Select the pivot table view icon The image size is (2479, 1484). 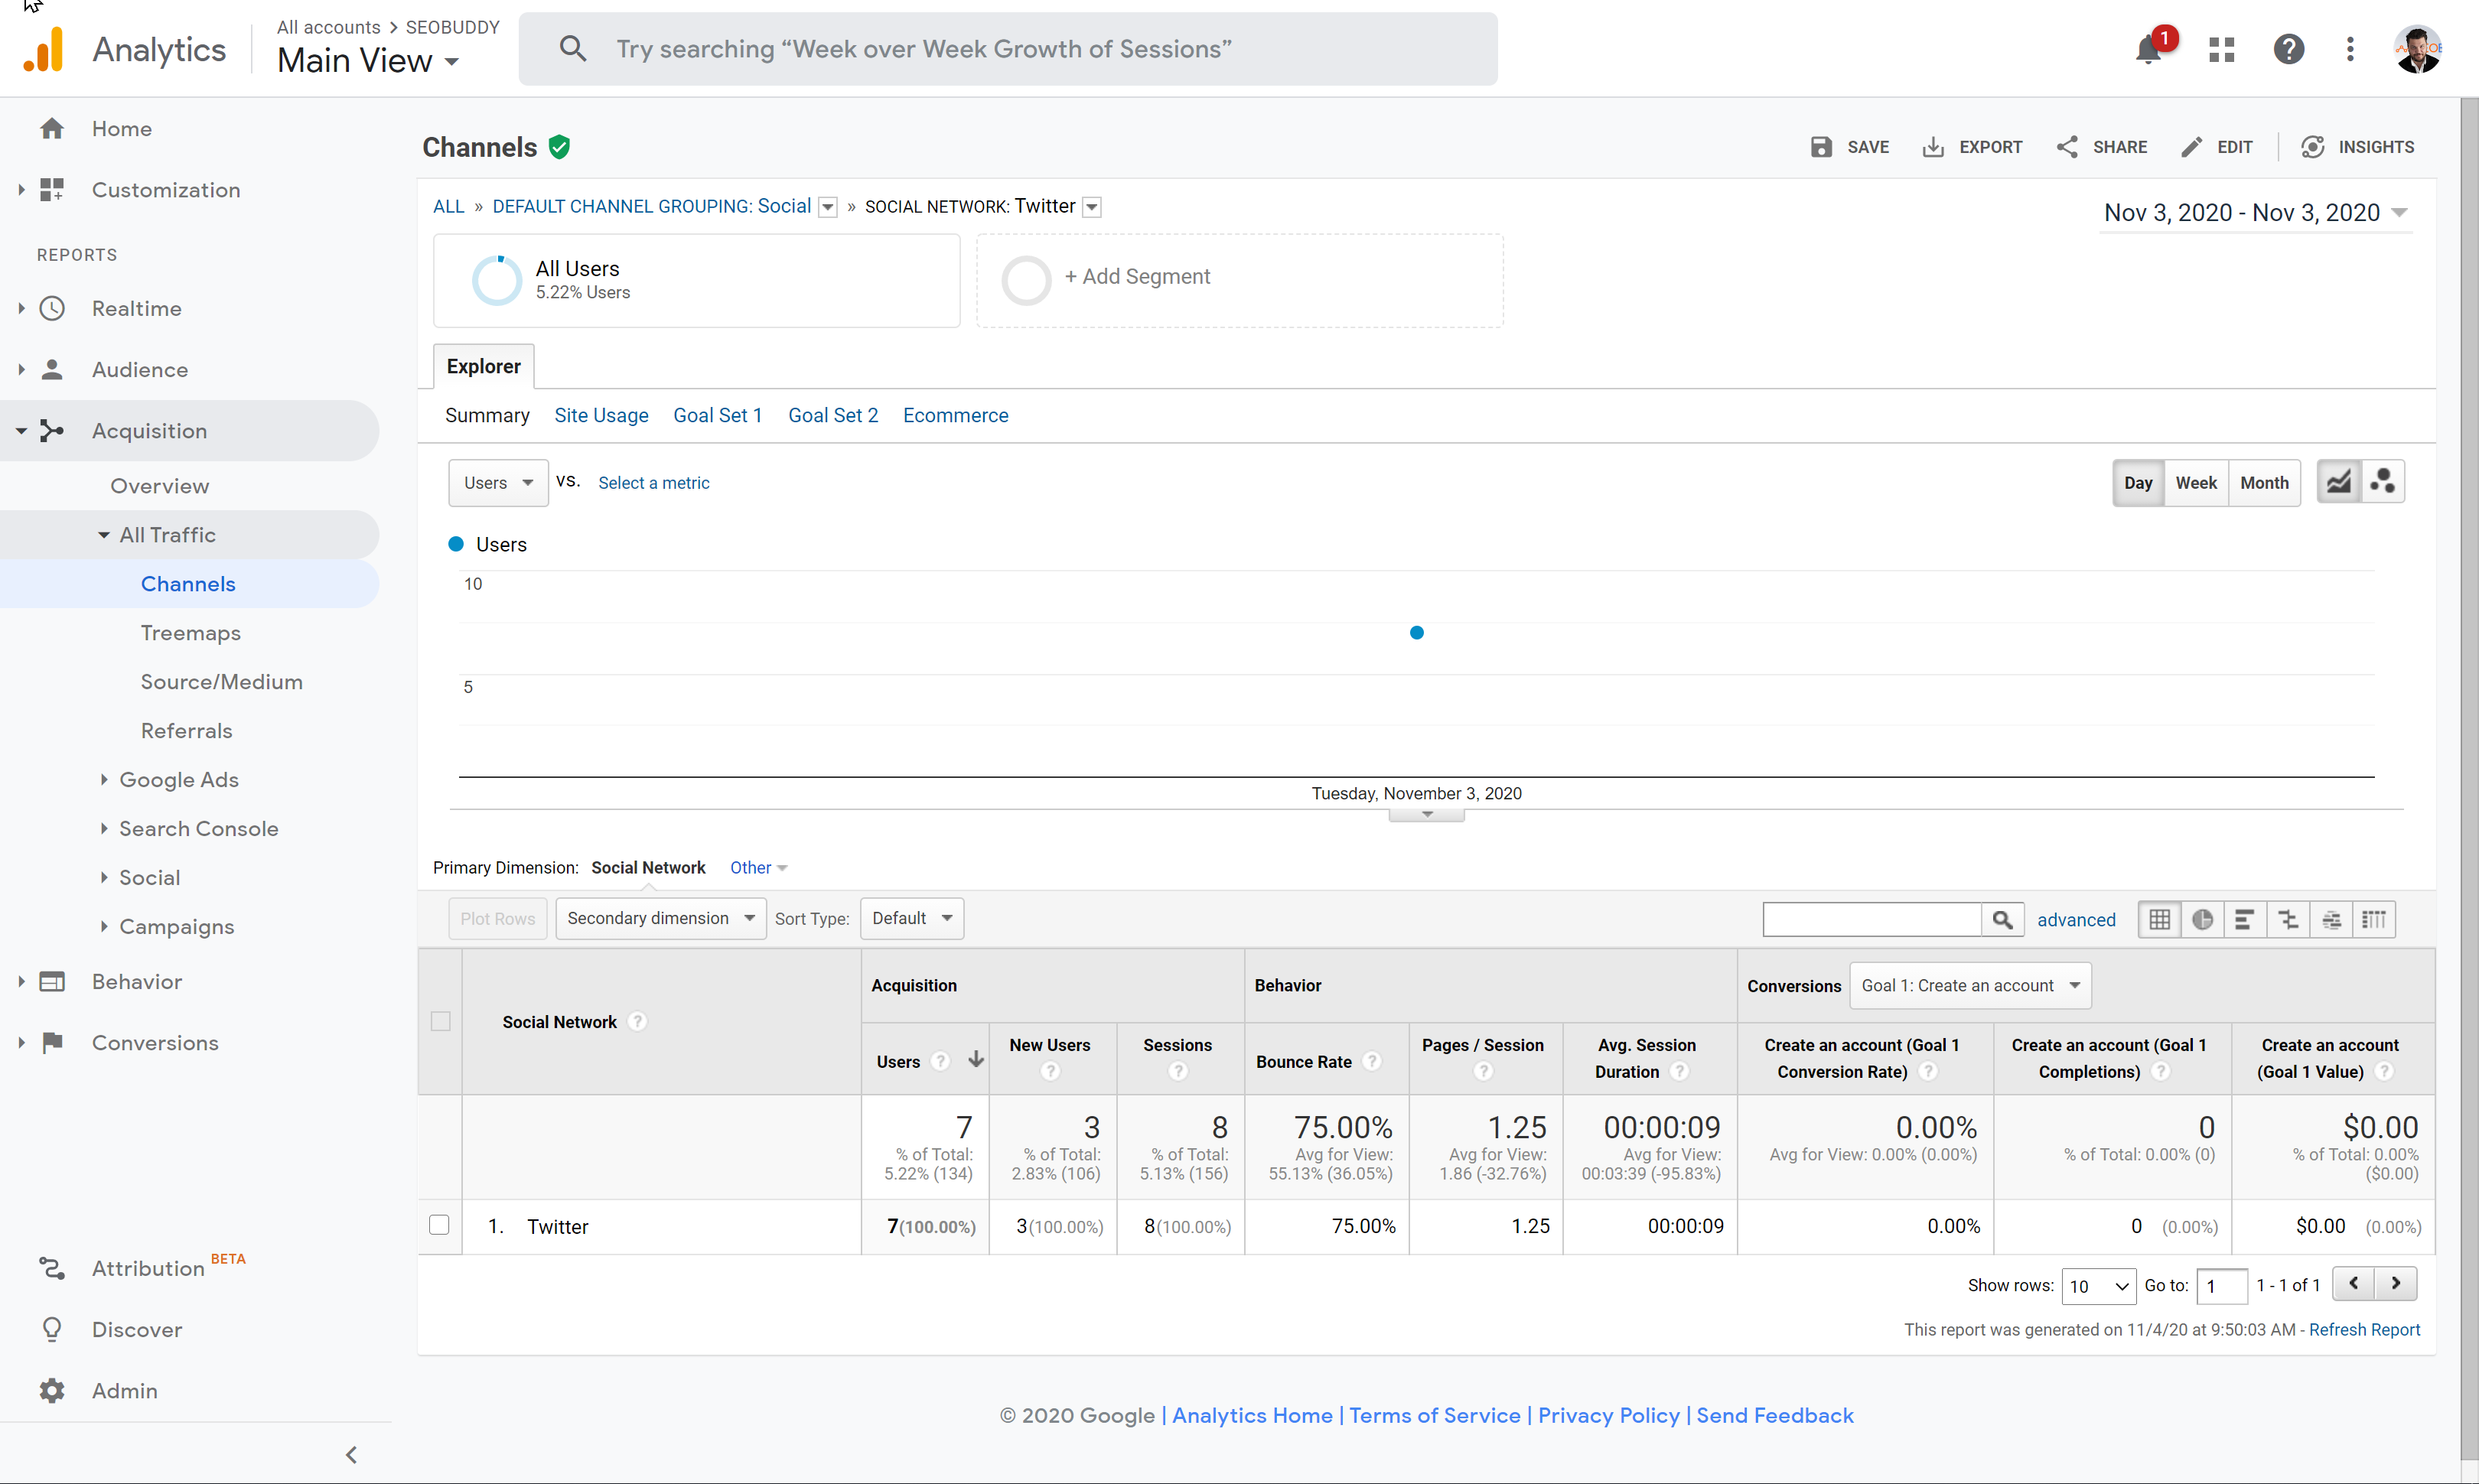coord(2374,919)
